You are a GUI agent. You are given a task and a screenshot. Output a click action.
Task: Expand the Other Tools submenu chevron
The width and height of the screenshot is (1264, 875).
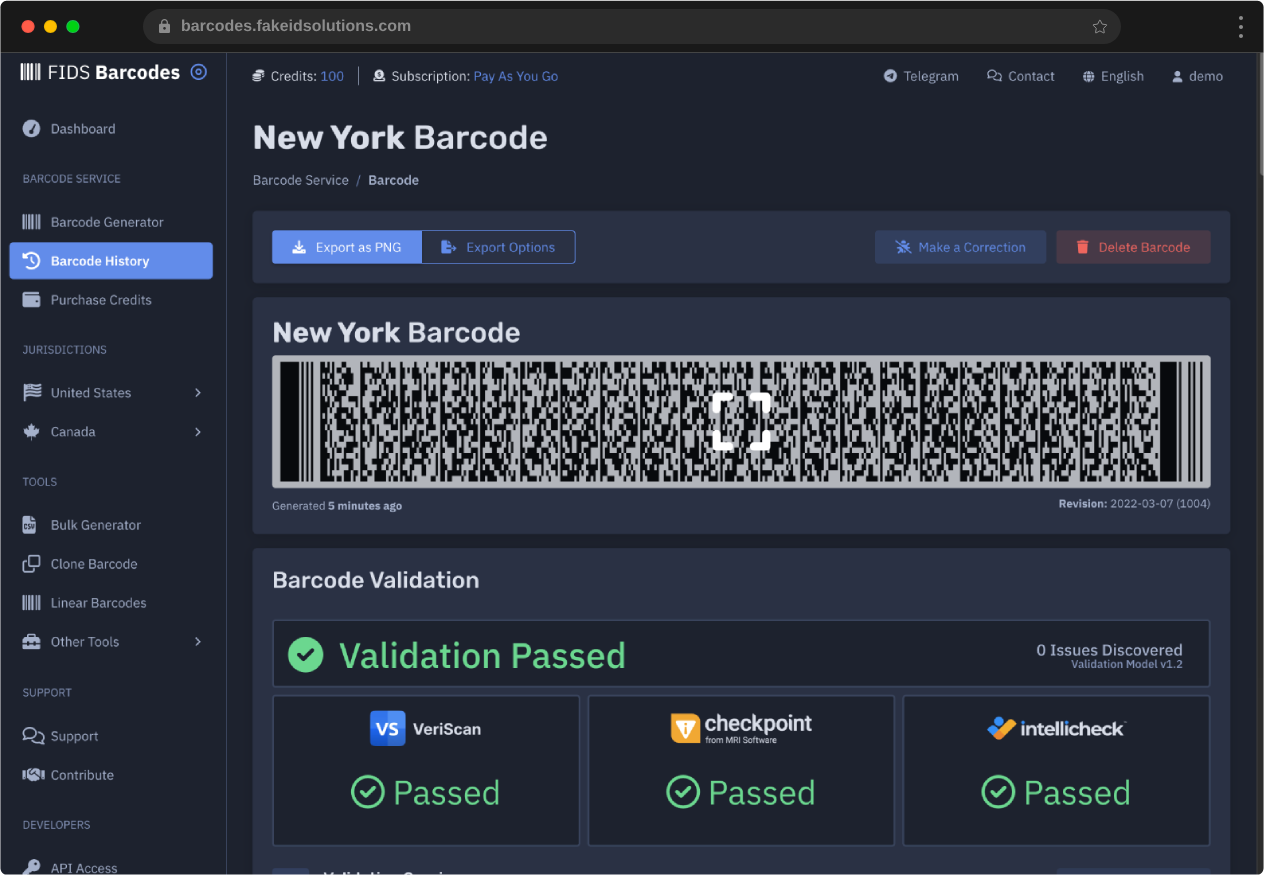click(x=198, y=642)
